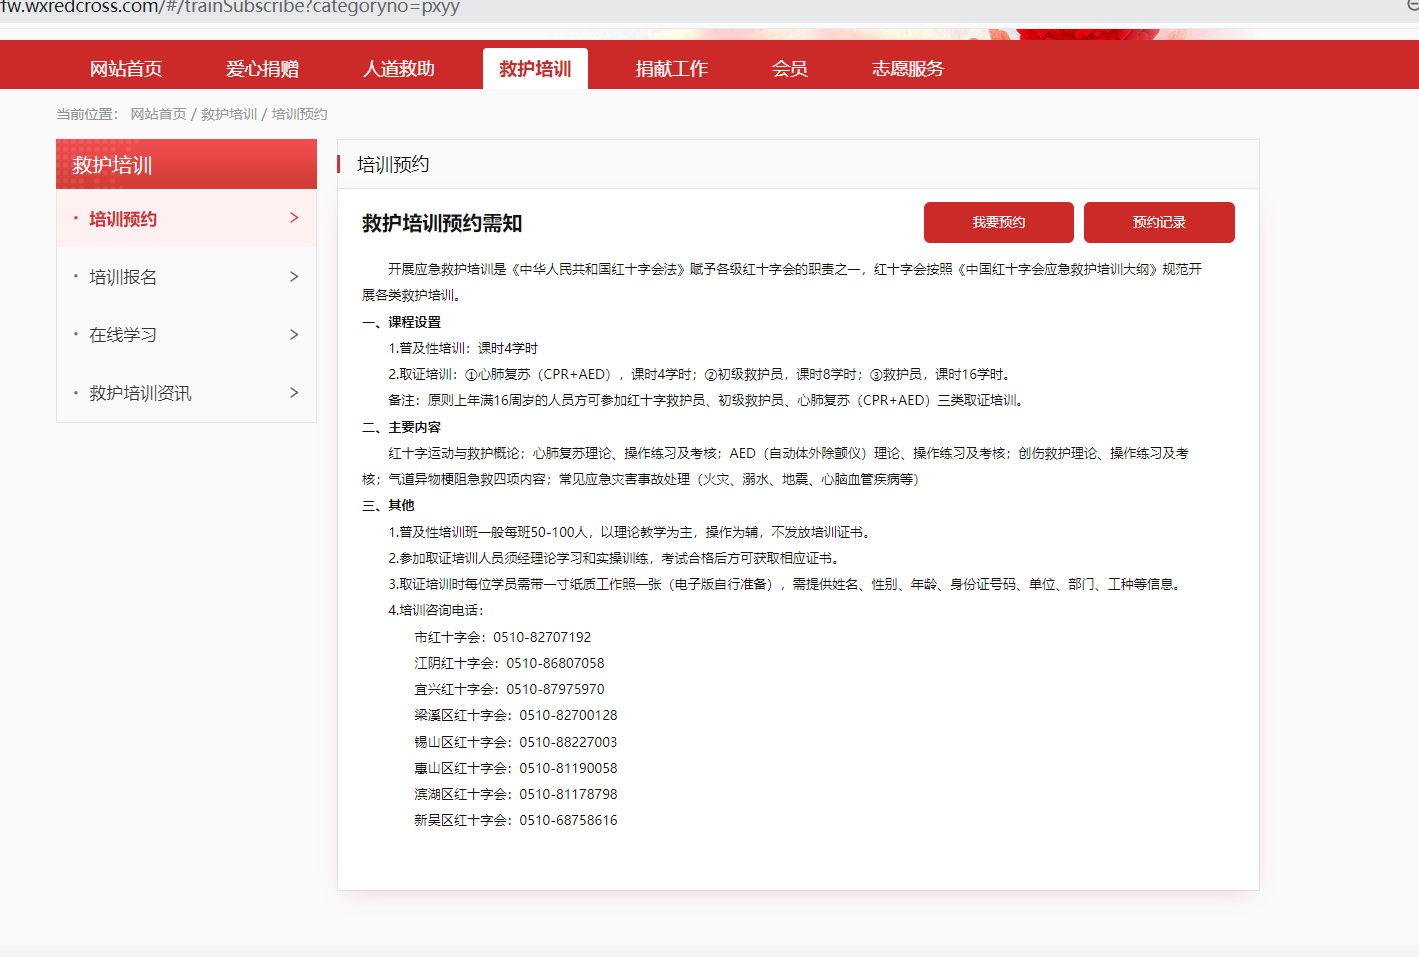1419x957 pixels.
Task: Open 志愿服务 from the top navigation
Action: tap(907, 69)
